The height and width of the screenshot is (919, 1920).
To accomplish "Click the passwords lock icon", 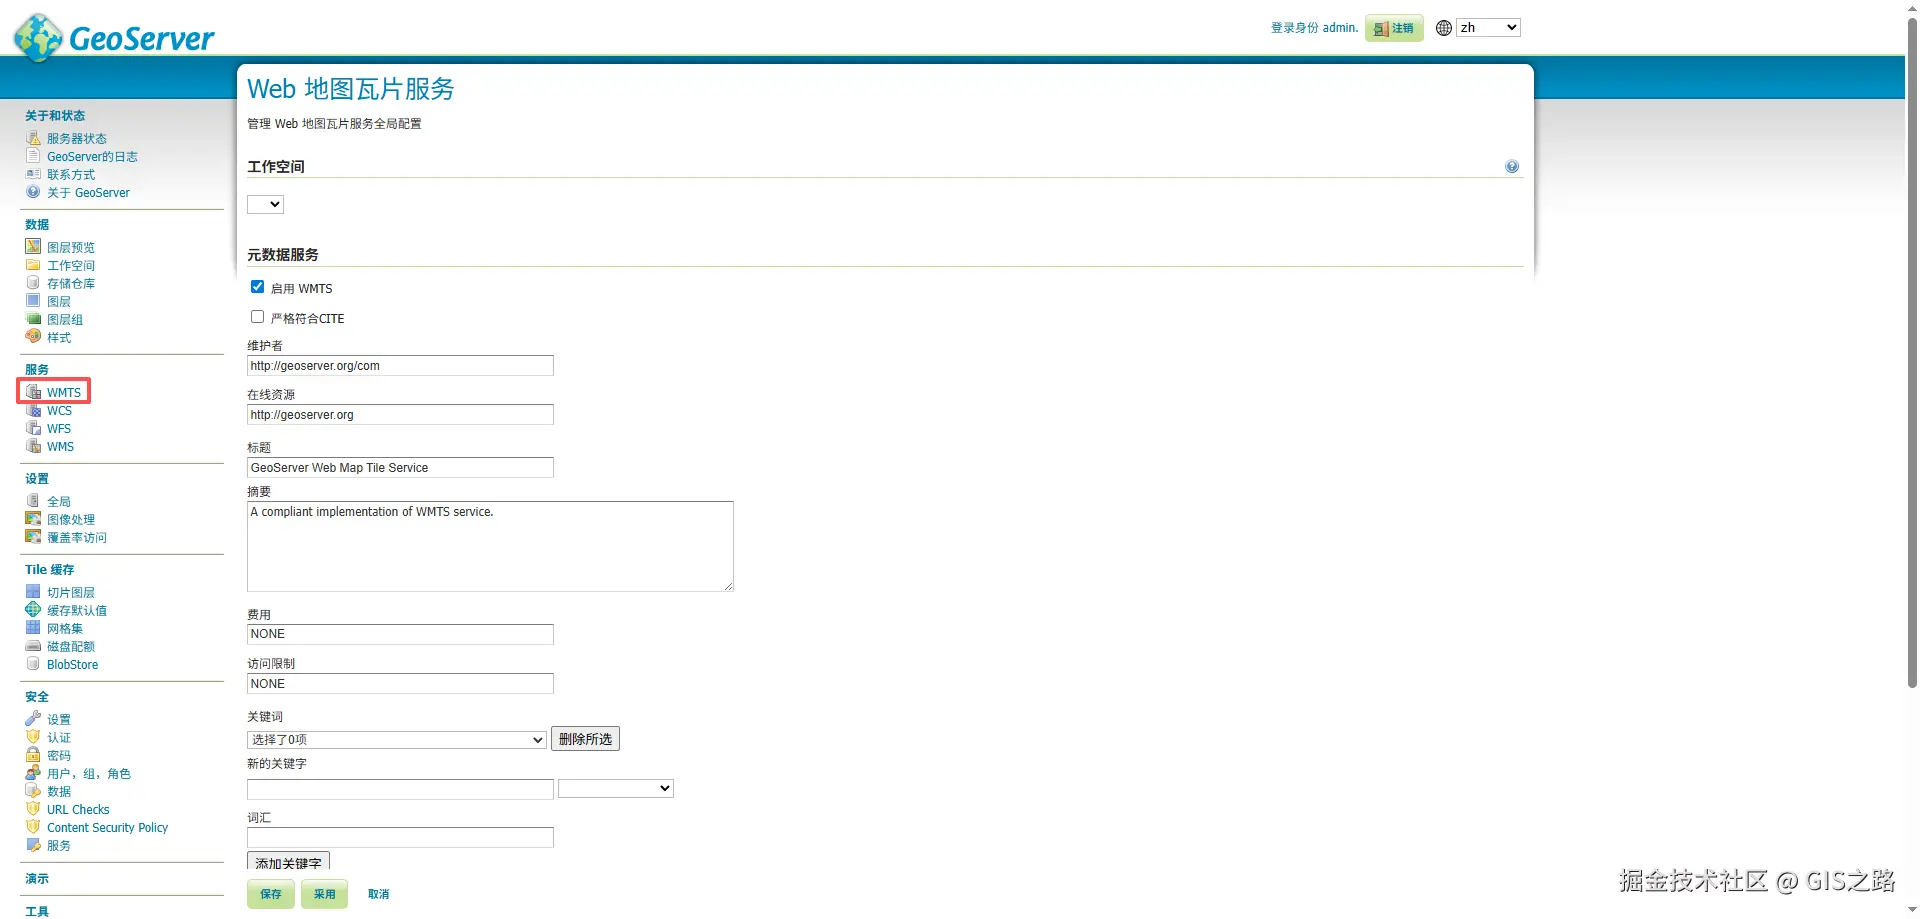I will 33,755.
